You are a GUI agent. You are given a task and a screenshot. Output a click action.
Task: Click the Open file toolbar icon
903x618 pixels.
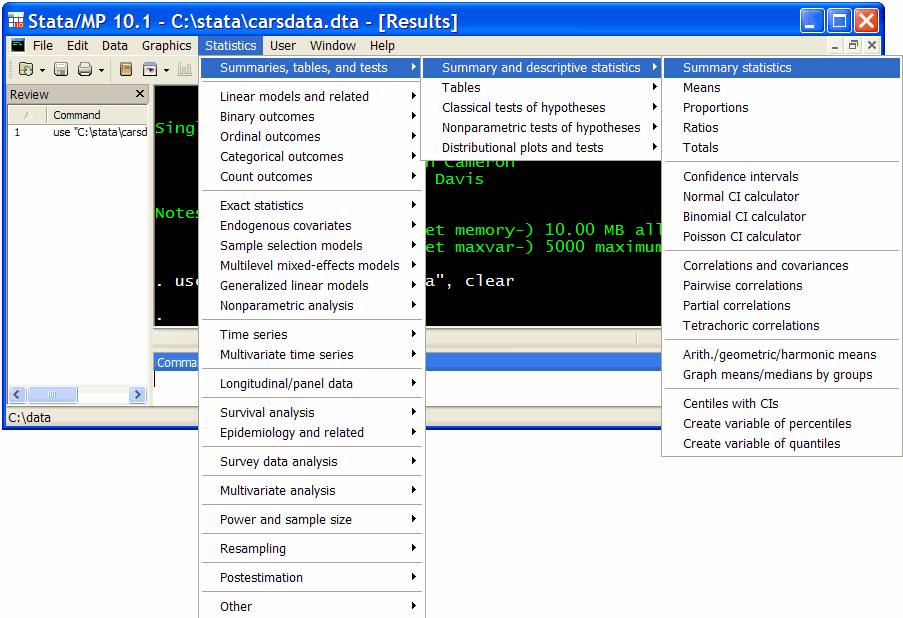click(x=25, y=69)
